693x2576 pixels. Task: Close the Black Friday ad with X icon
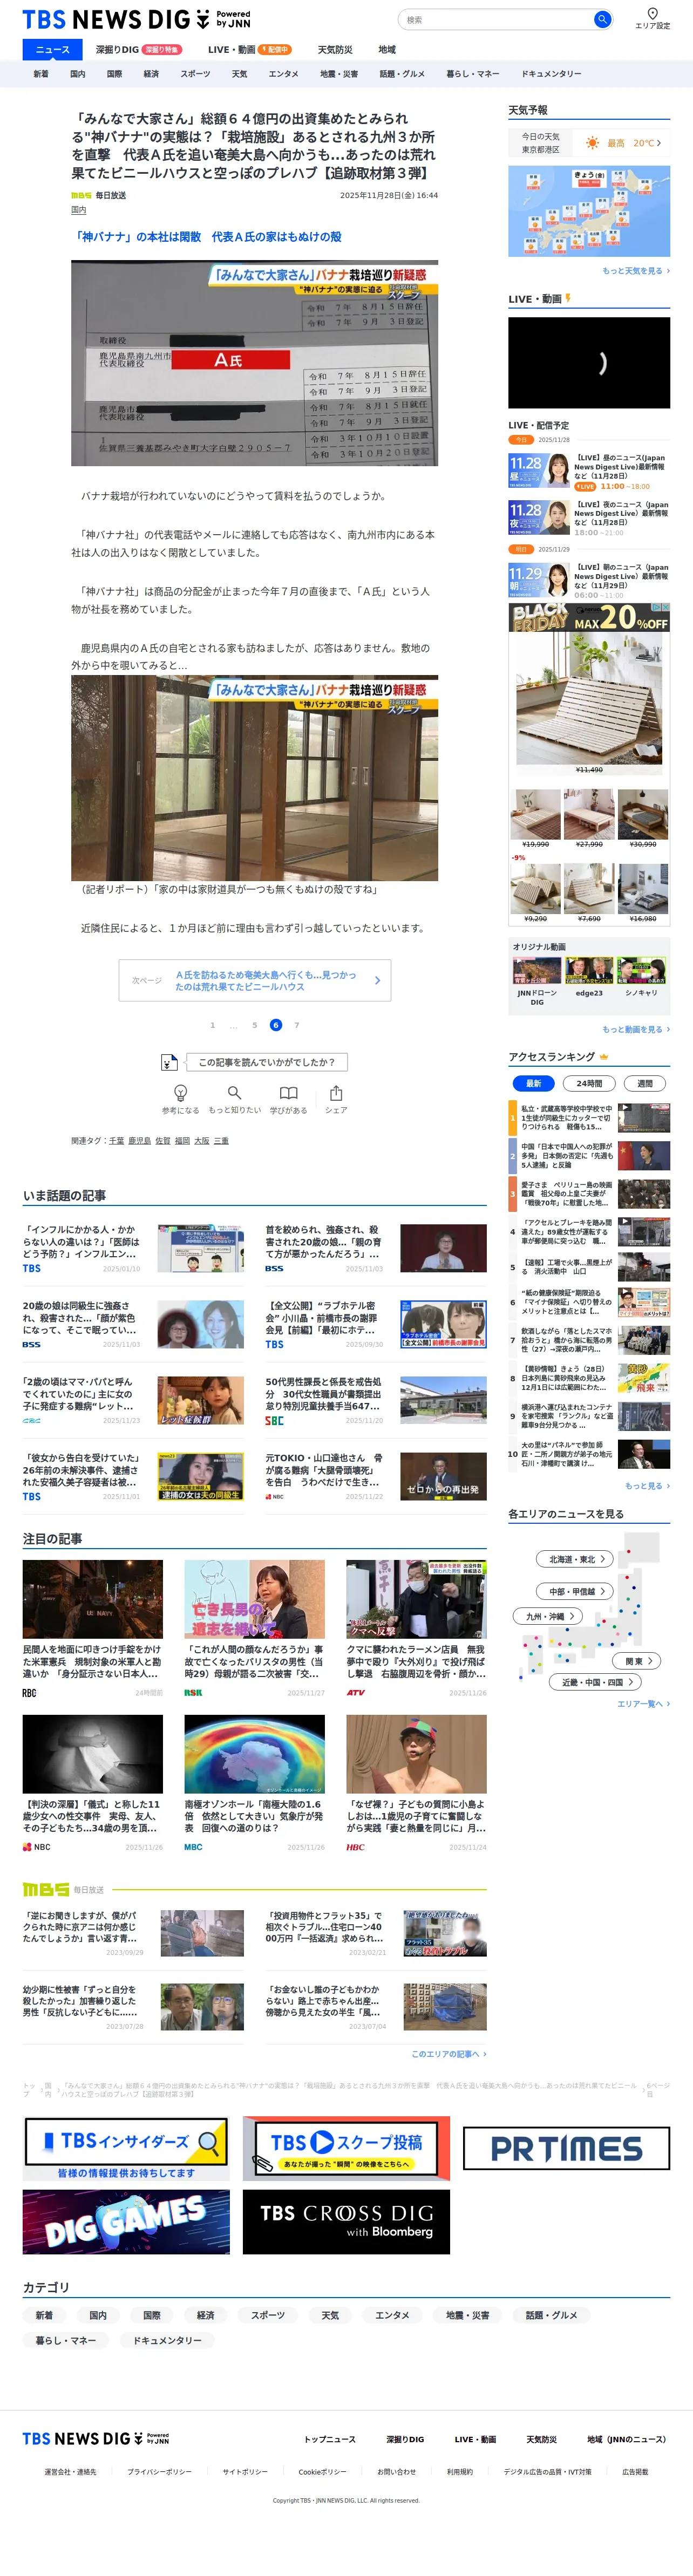point(665,607)
